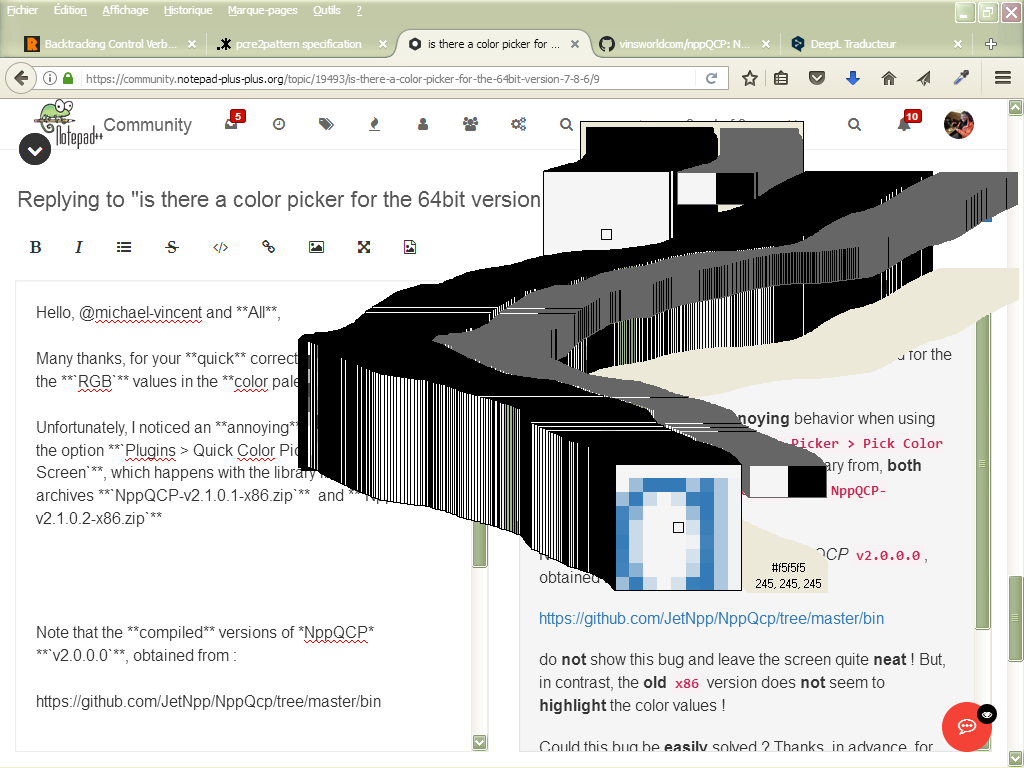Image resolution: width=1024 pixels, height=768 pixels.
Task: Click the left navbar search icon
Action: click(x=566, y=124)
